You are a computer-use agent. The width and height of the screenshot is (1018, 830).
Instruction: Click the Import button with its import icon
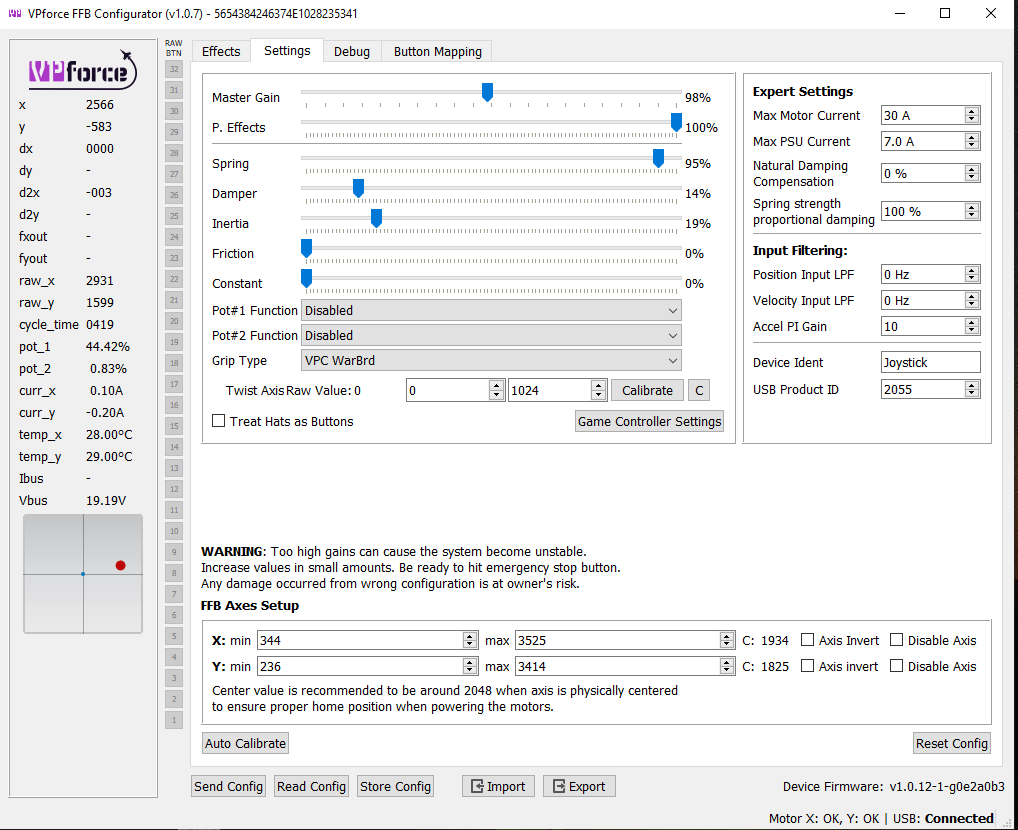point(497,786)
